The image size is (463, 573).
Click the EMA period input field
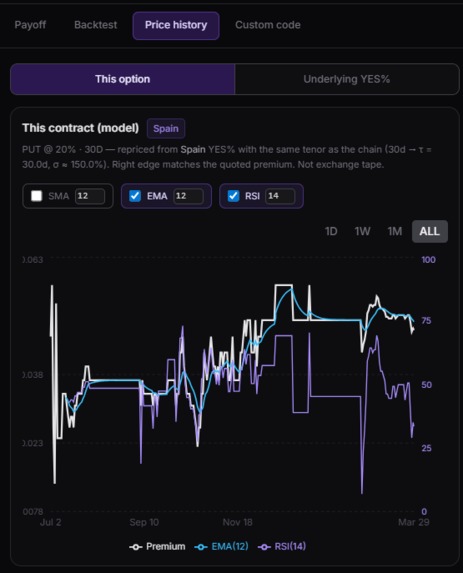[x=188, y=196]
